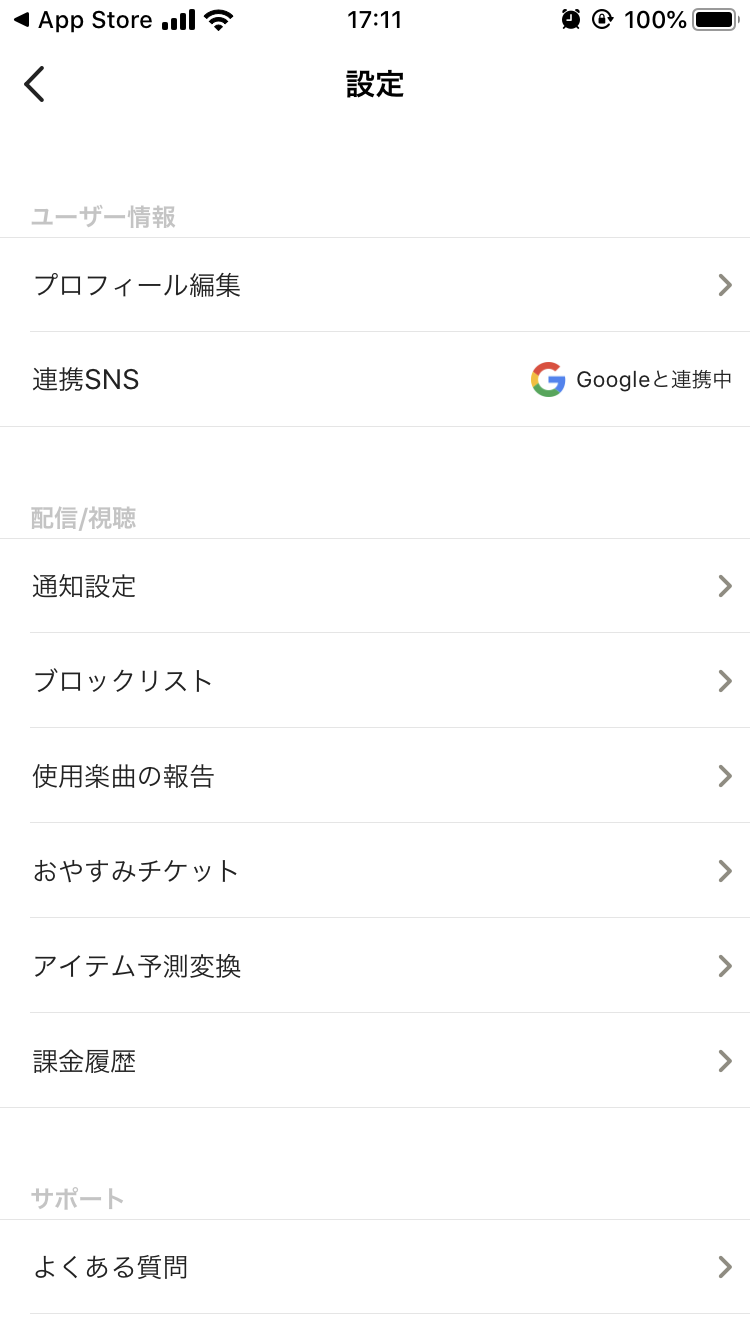The width and height of the screenshot is (750, 1334).
Task: Tap the 17:11 clock in status bar
Action: [x=374, y=19]
